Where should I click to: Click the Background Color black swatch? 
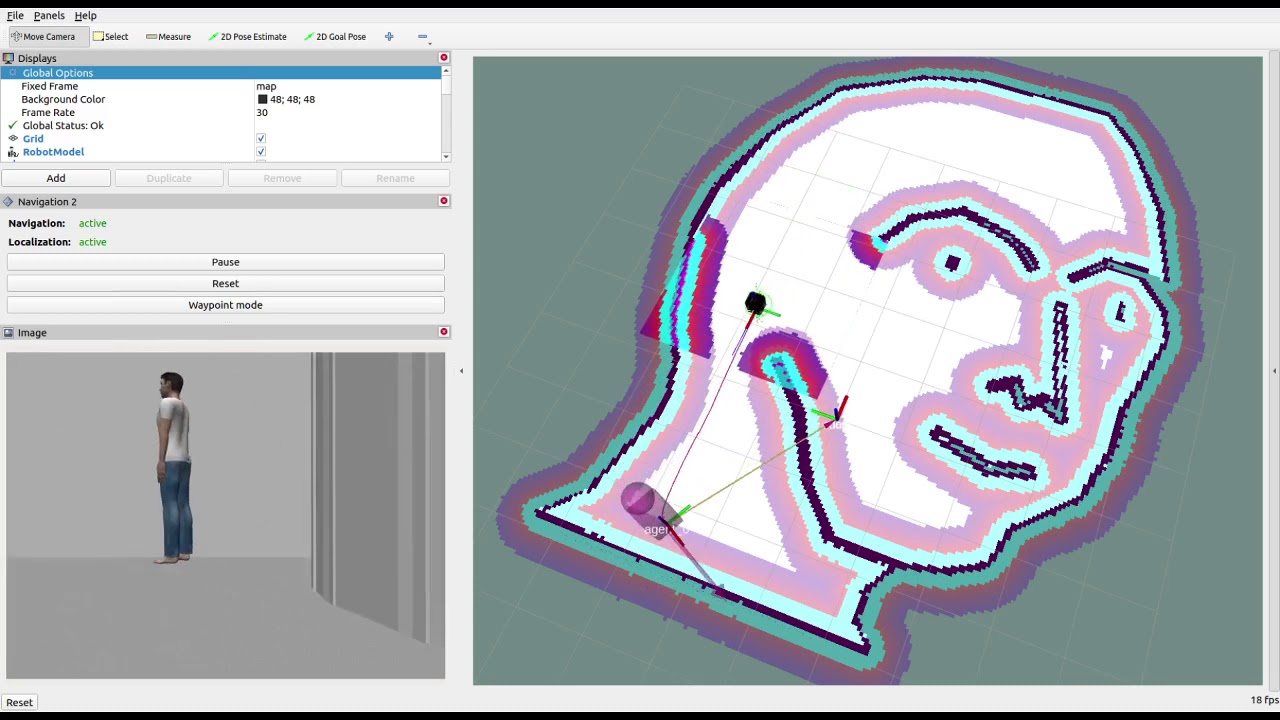263,99
